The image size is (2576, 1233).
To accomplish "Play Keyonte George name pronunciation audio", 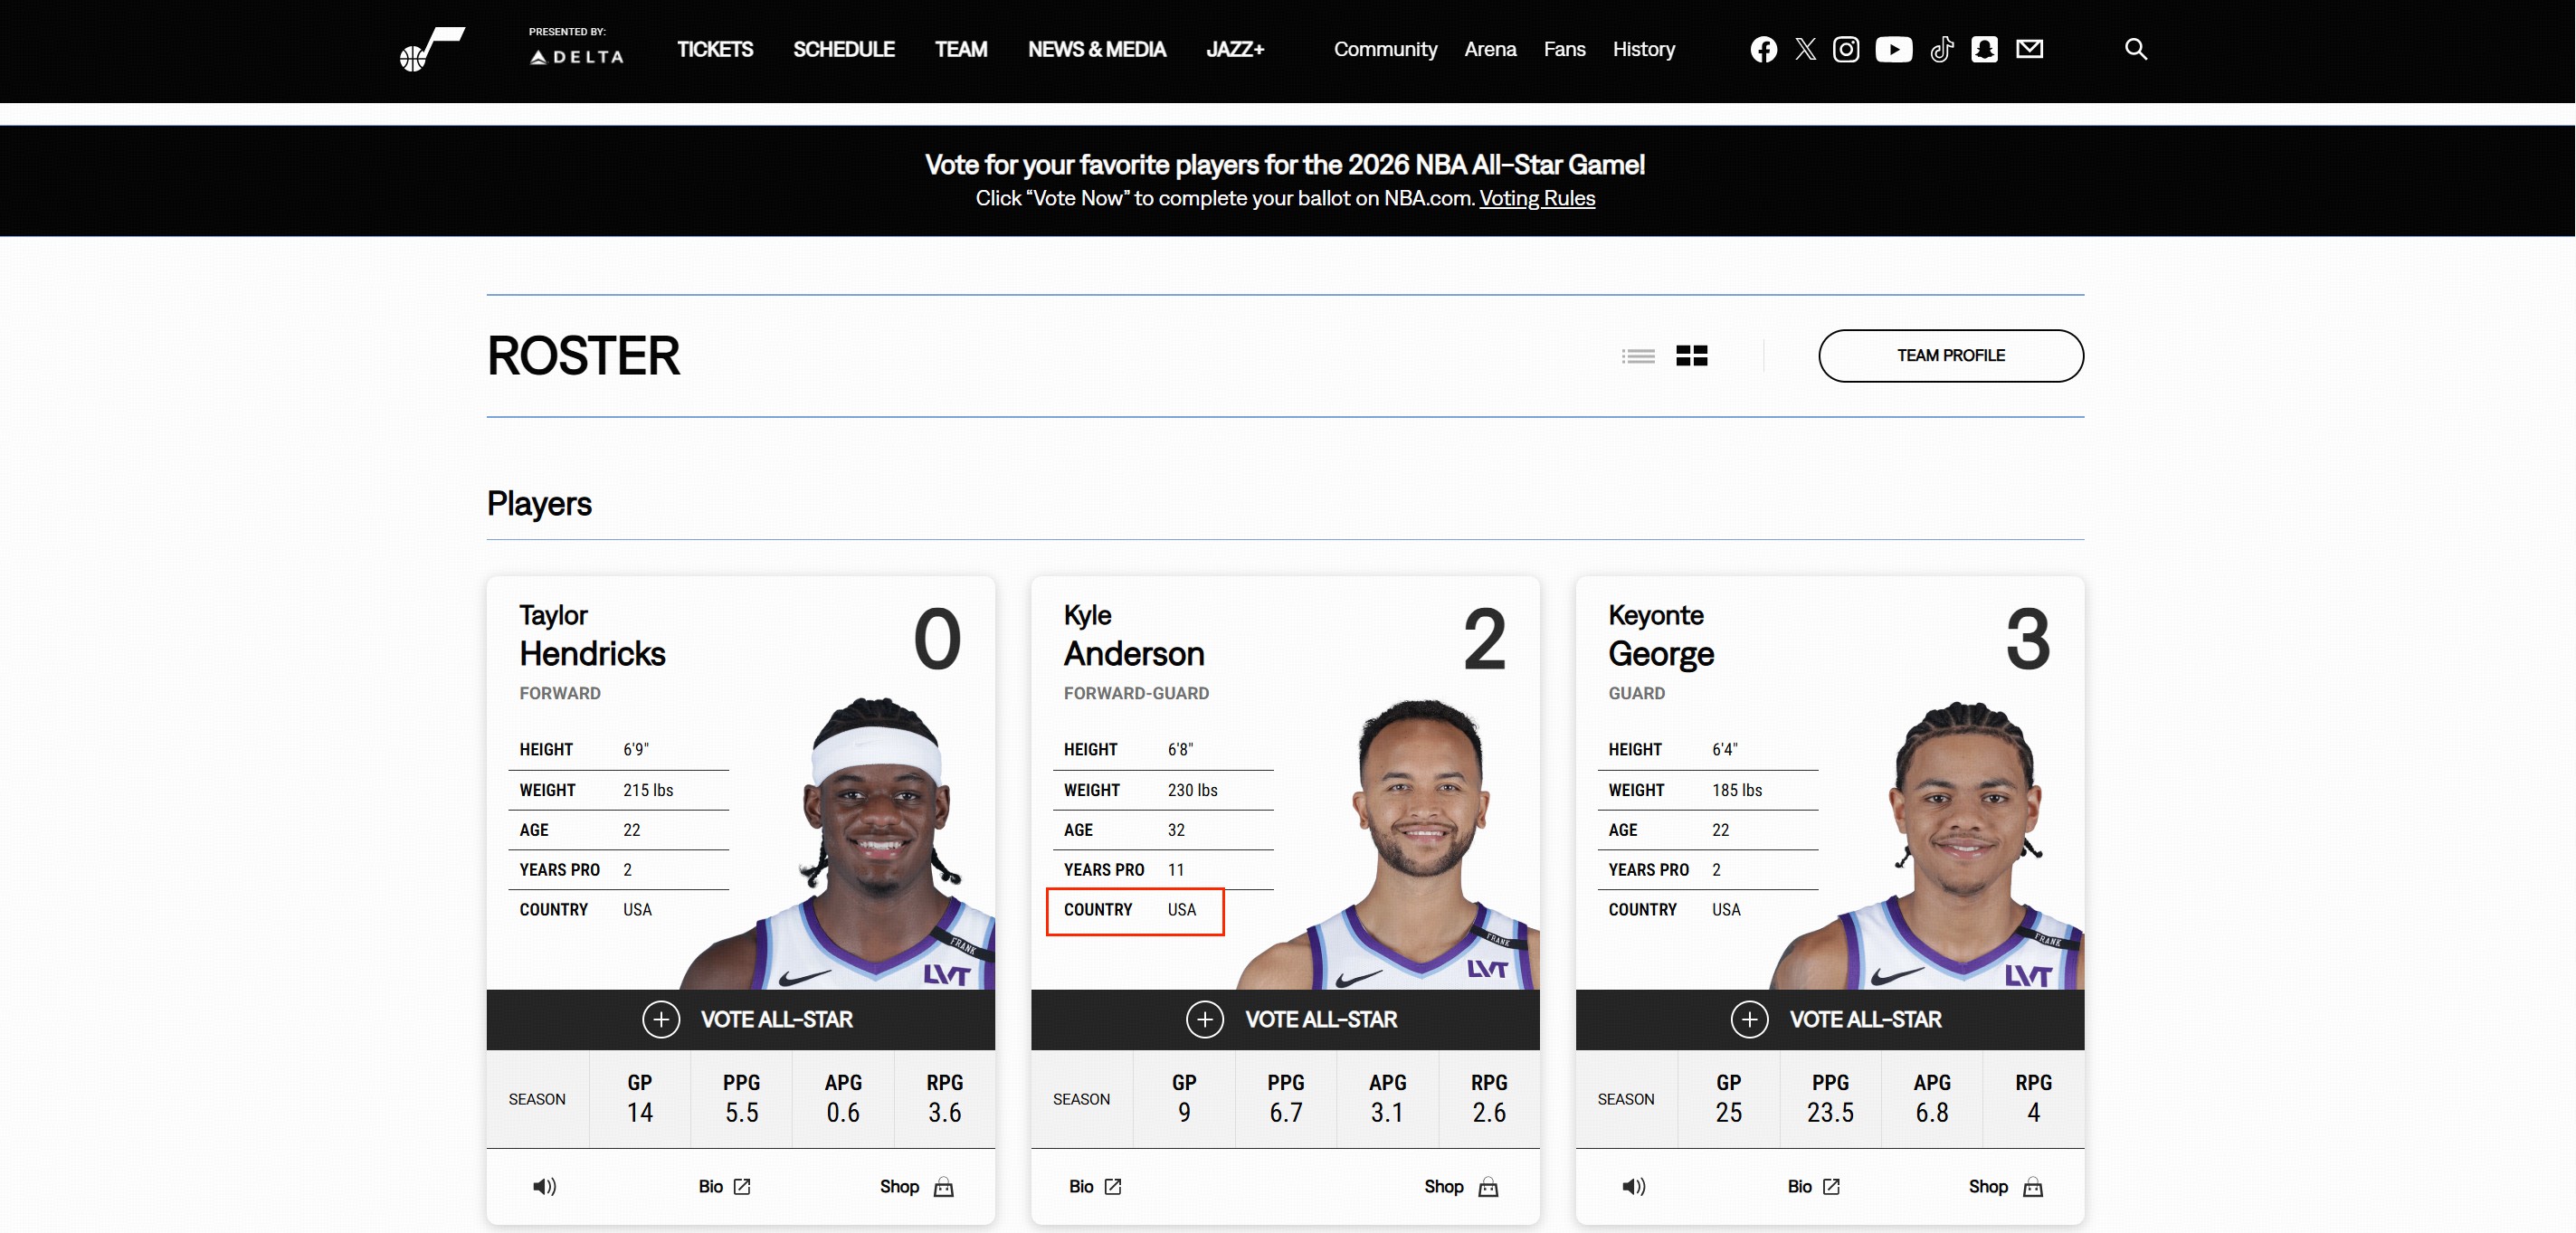I will [x=1633, y=1186].
